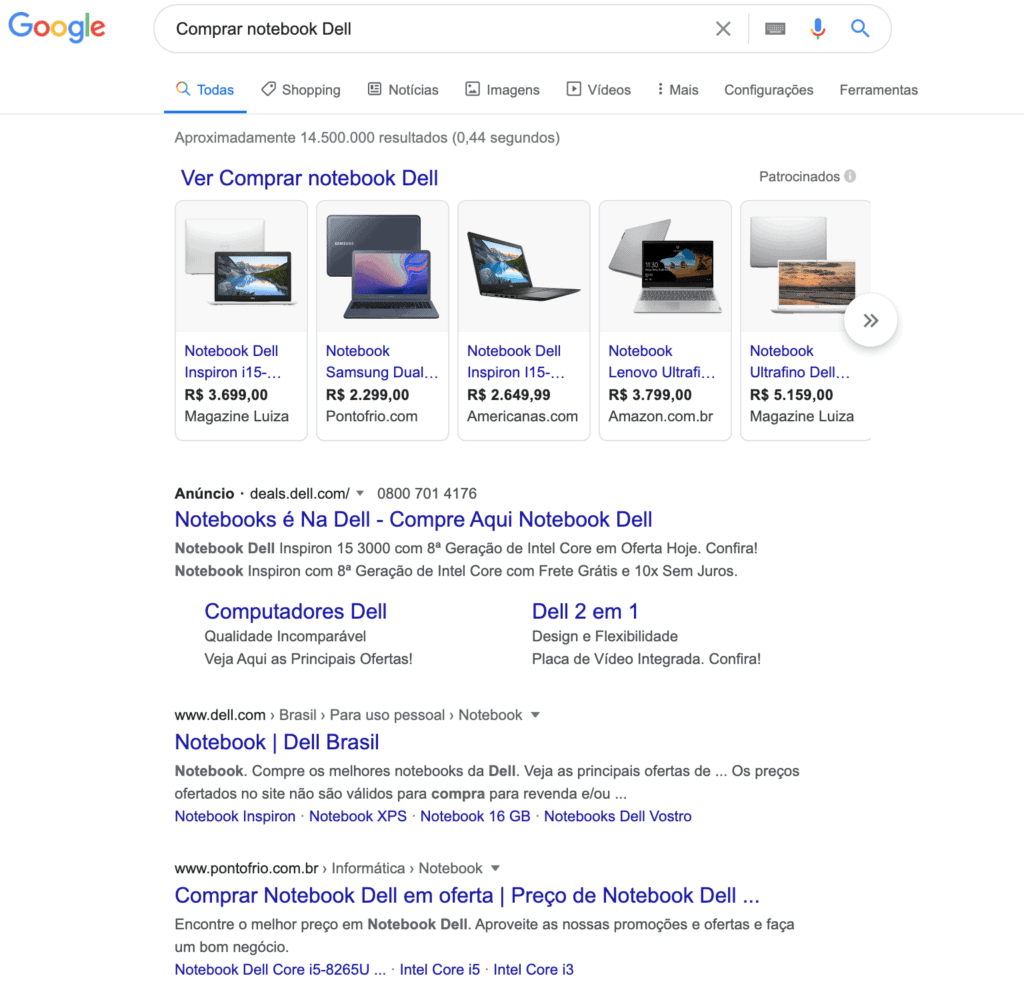Open the Computadores Dell sitelink
The image size is (1024, 992).
(x=295, y=611)
